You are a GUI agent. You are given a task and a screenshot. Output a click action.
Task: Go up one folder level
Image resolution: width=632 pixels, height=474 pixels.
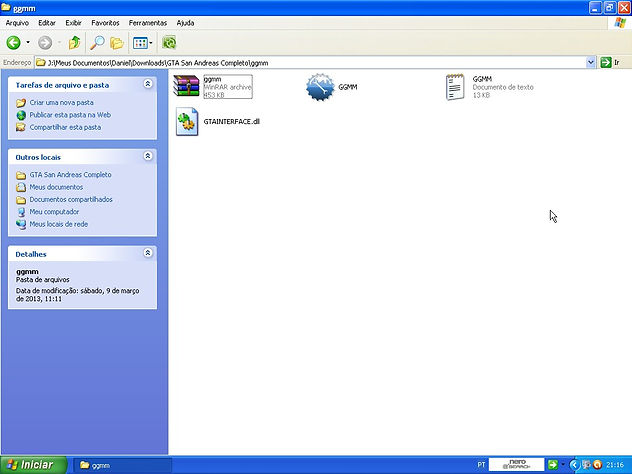pyautogui.click(x=74, y=43)
